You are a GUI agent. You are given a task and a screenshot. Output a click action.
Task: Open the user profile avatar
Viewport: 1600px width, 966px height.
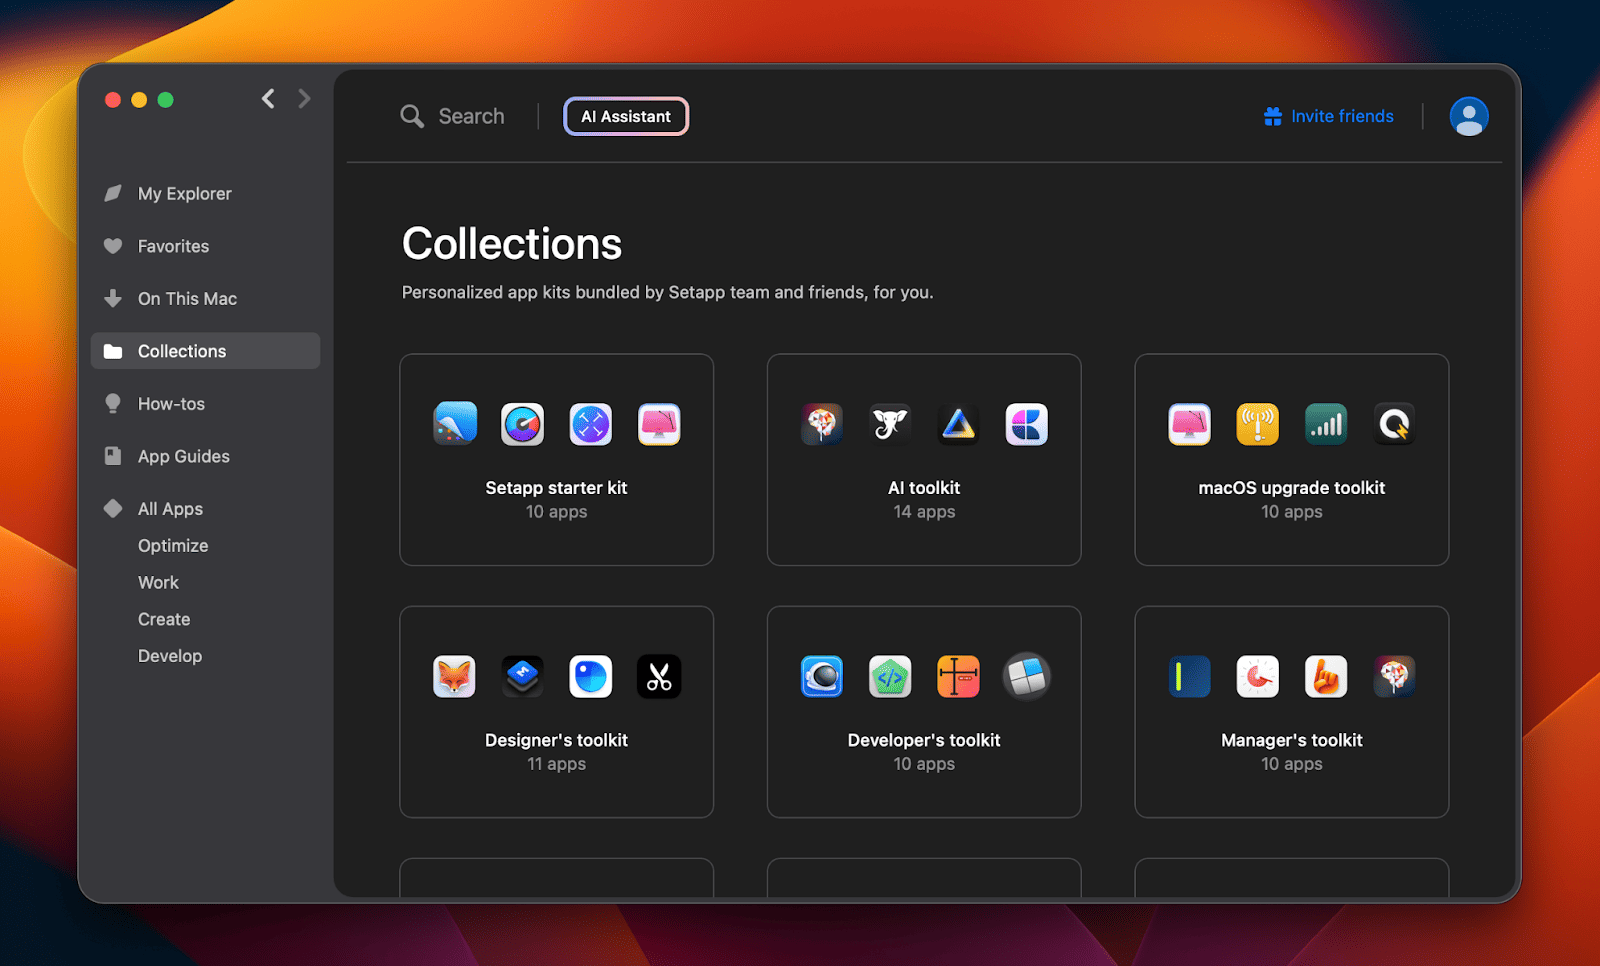click(1469, 116)
